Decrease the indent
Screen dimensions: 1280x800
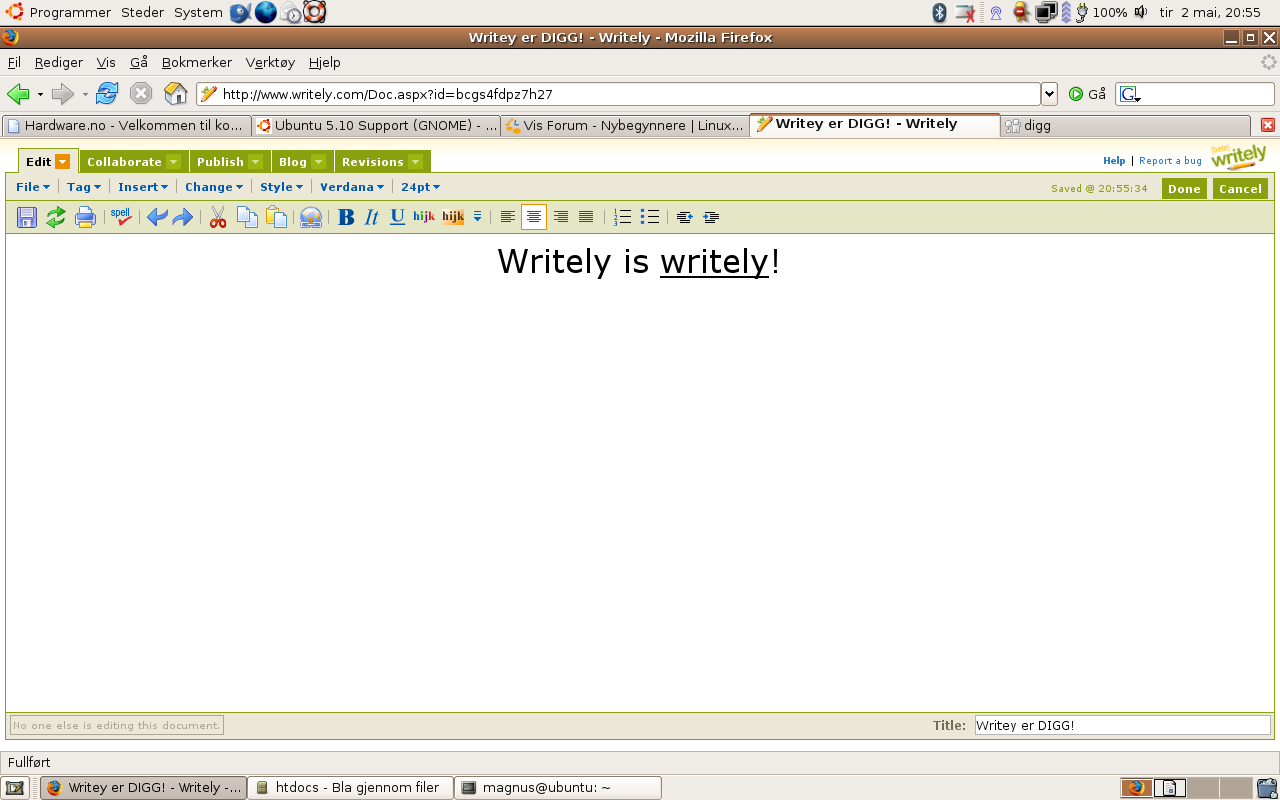coord(684,217)
